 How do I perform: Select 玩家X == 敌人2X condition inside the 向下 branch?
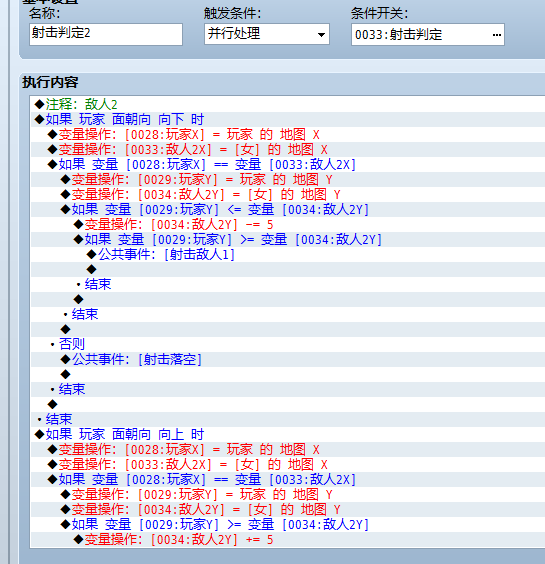288,164
